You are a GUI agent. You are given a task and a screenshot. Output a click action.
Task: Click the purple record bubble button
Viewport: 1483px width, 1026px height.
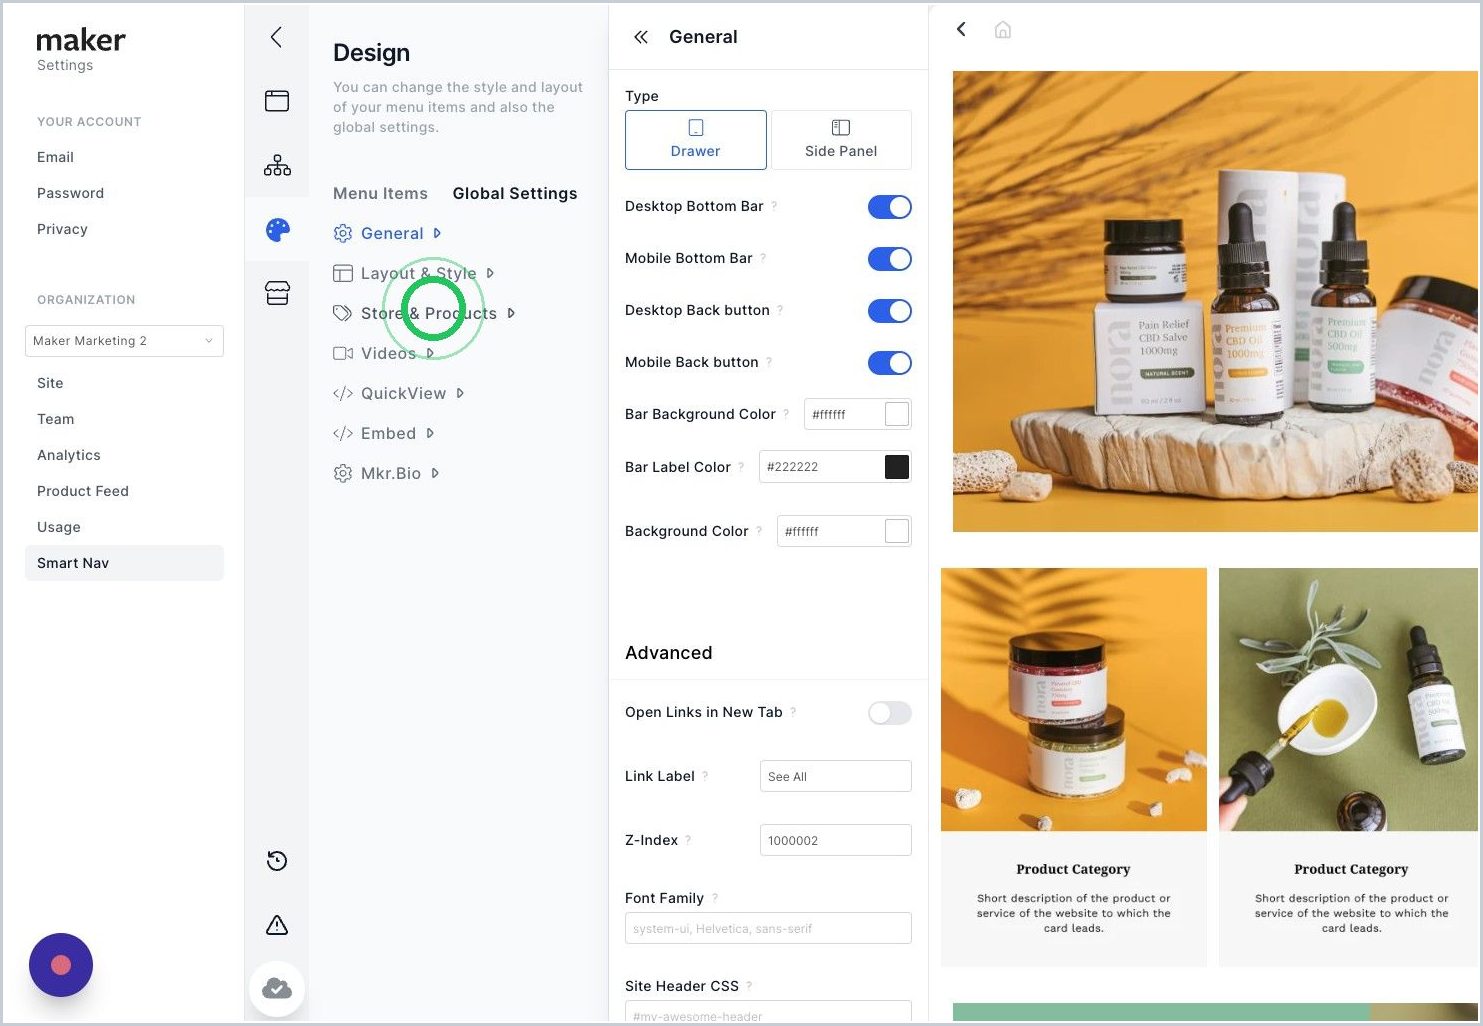[61, 965]
